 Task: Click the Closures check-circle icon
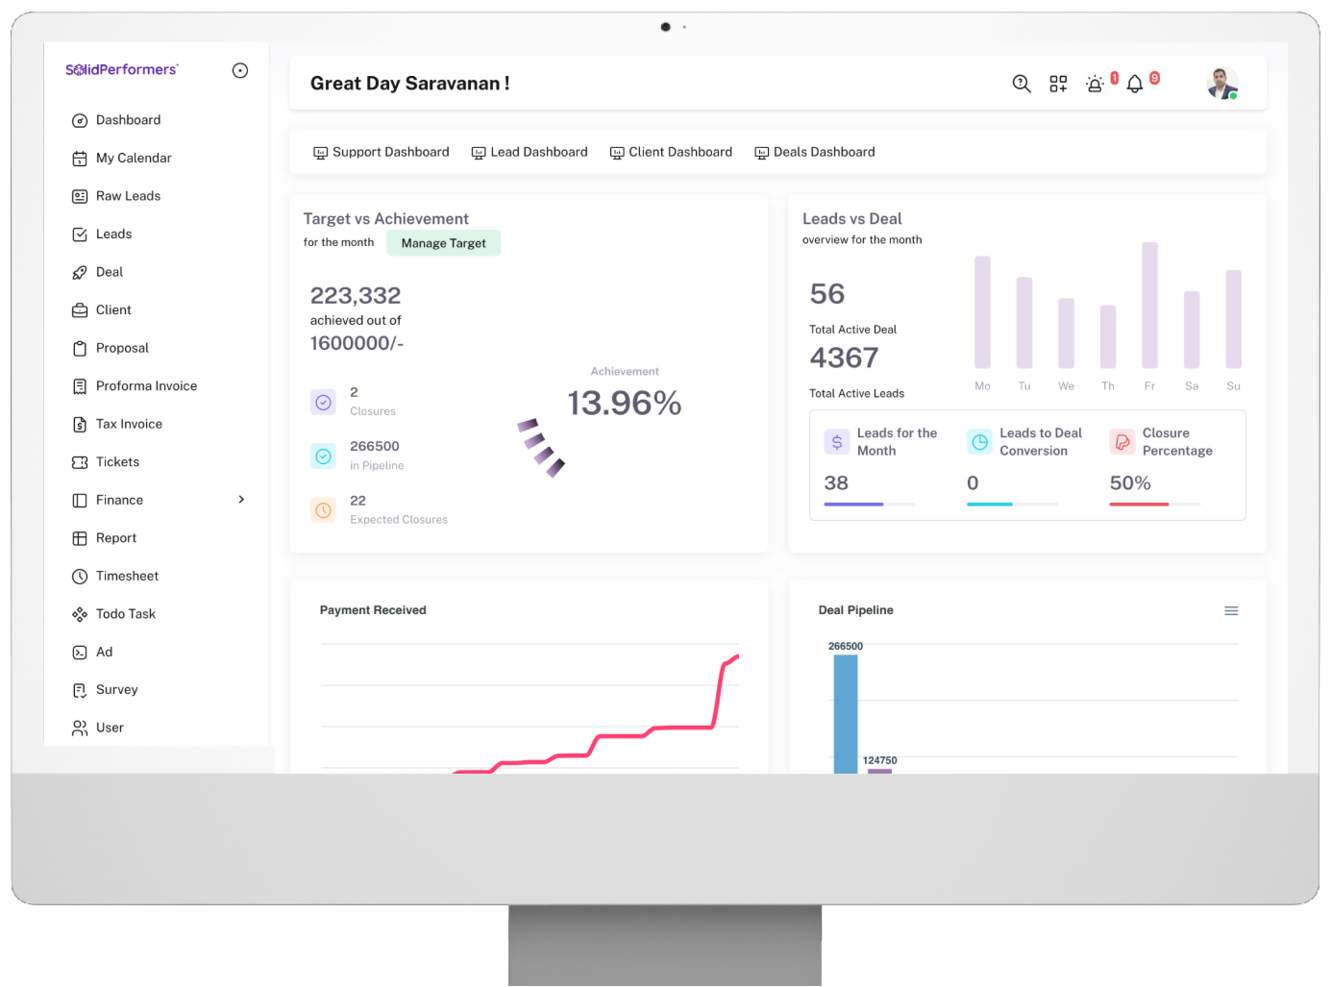coord(323,402)
